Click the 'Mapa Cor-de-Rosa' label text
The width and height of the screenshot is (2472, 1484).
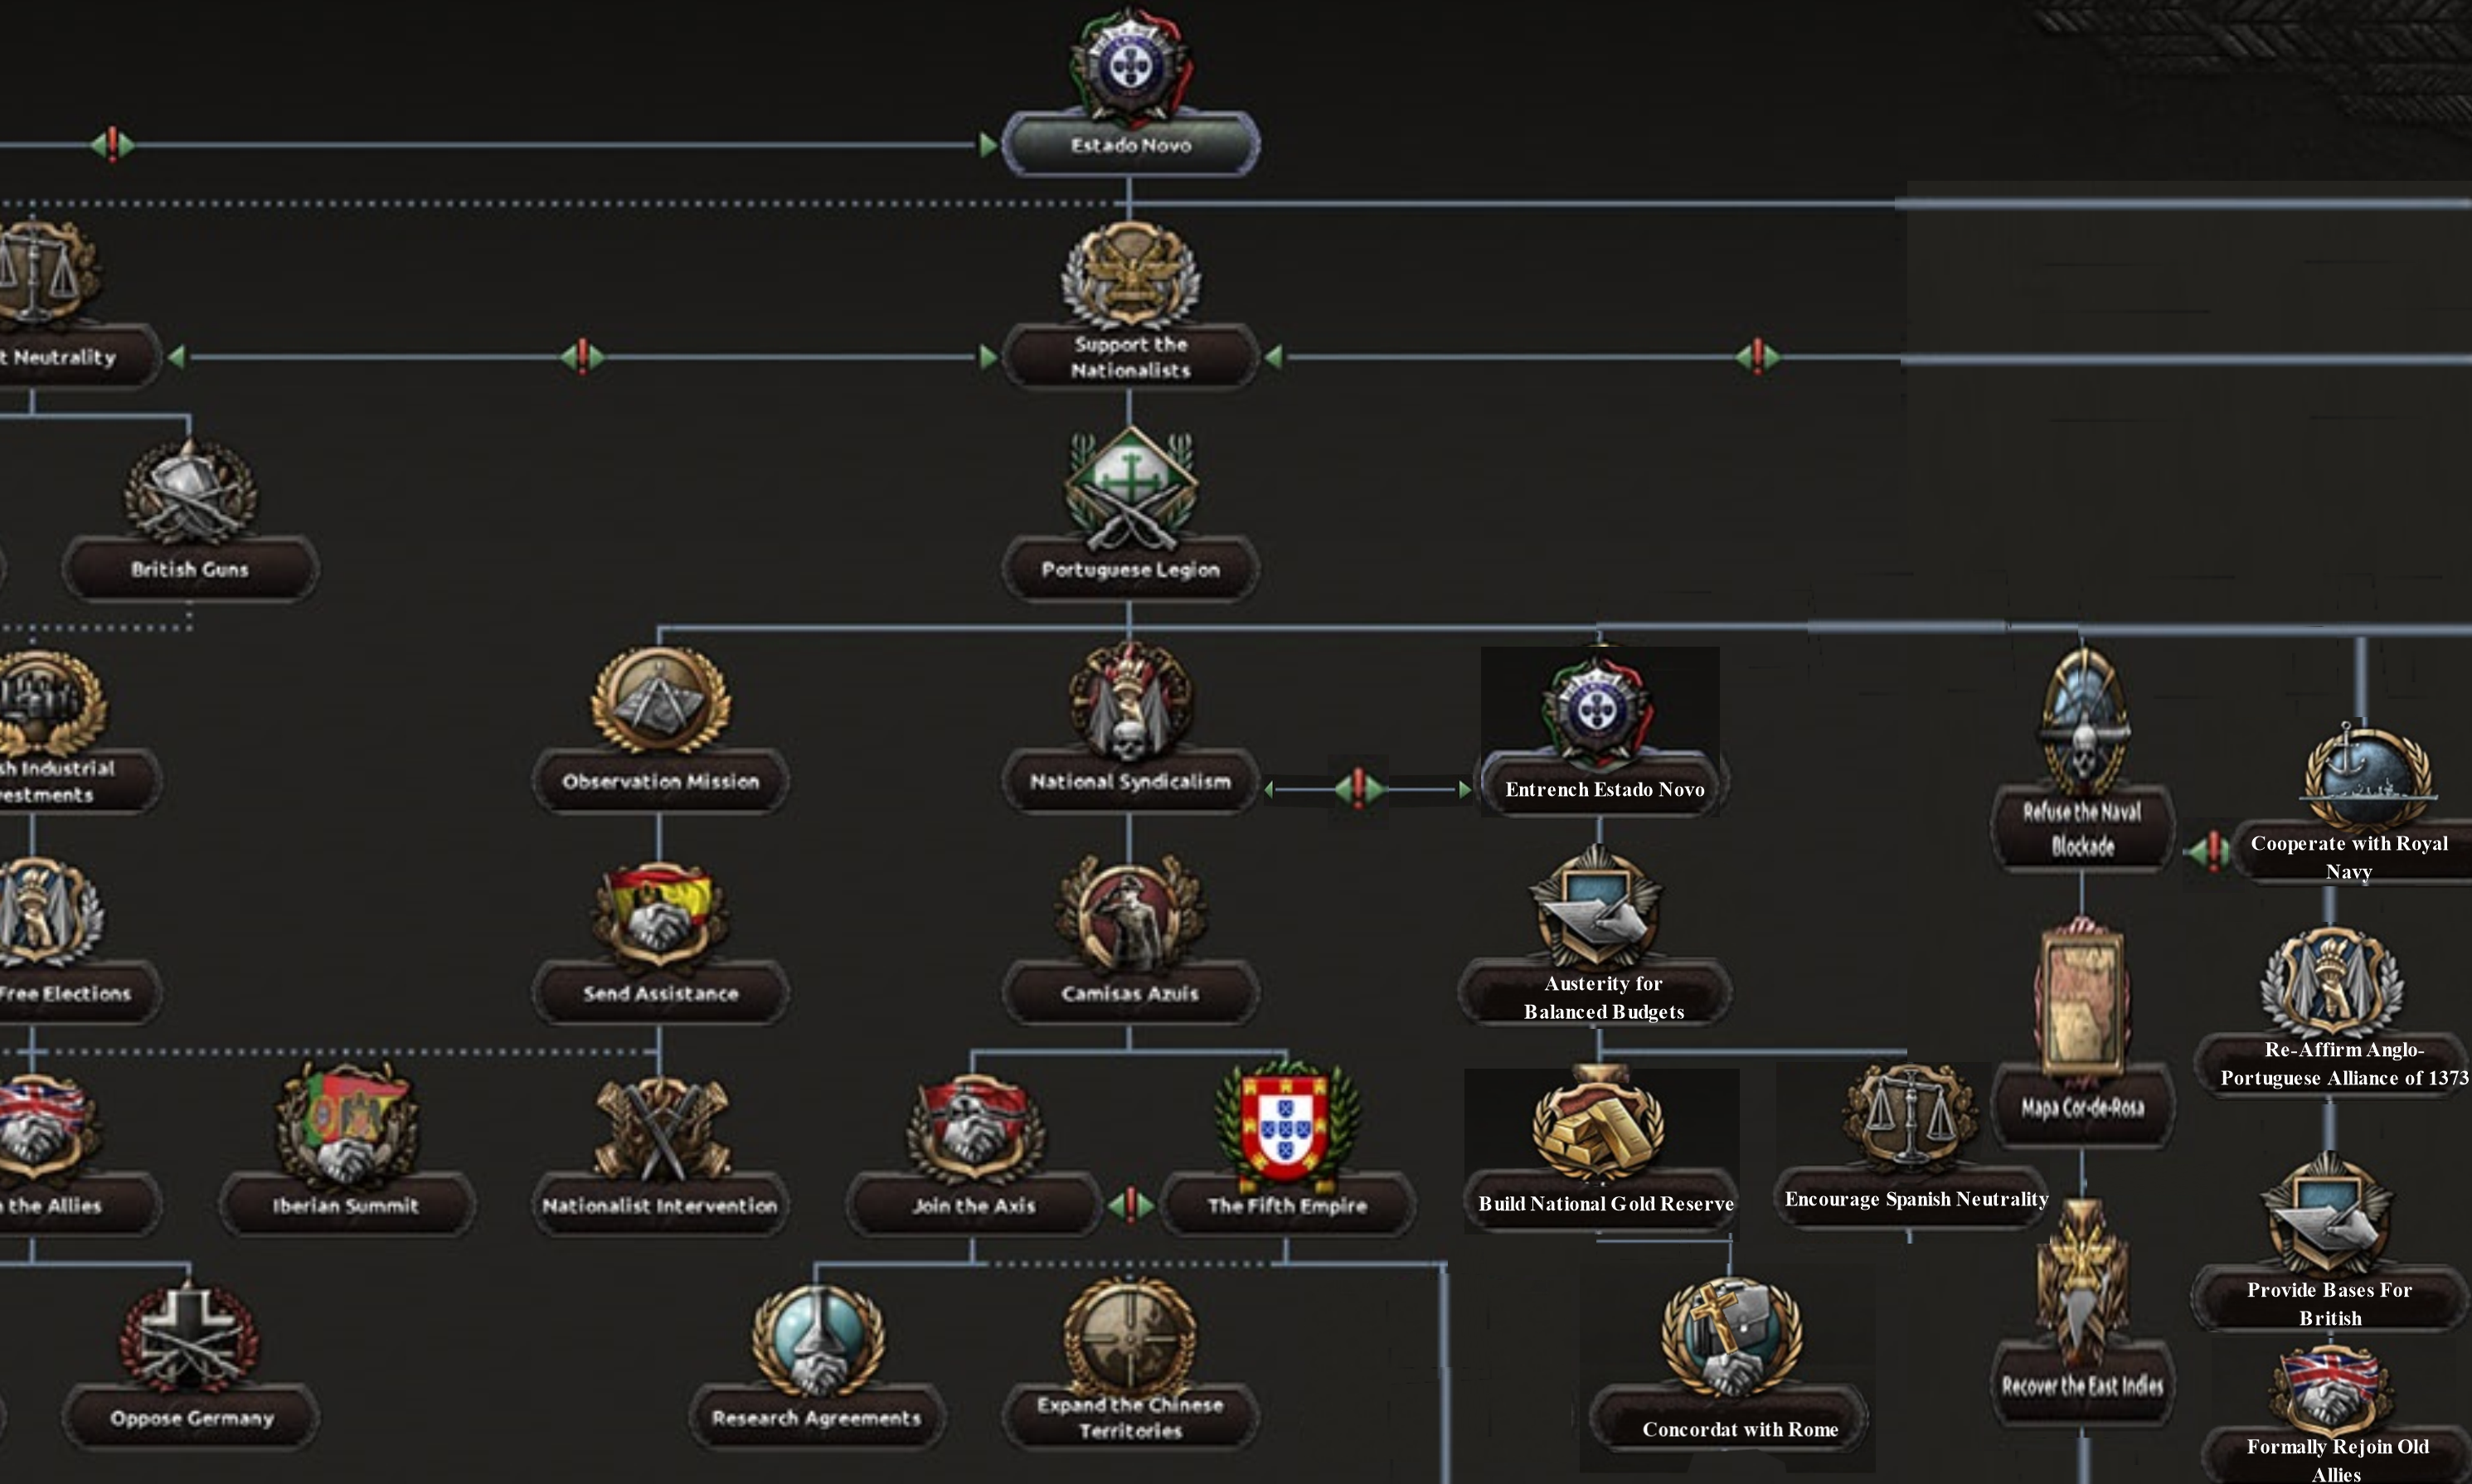[x=2082, y=1107]
